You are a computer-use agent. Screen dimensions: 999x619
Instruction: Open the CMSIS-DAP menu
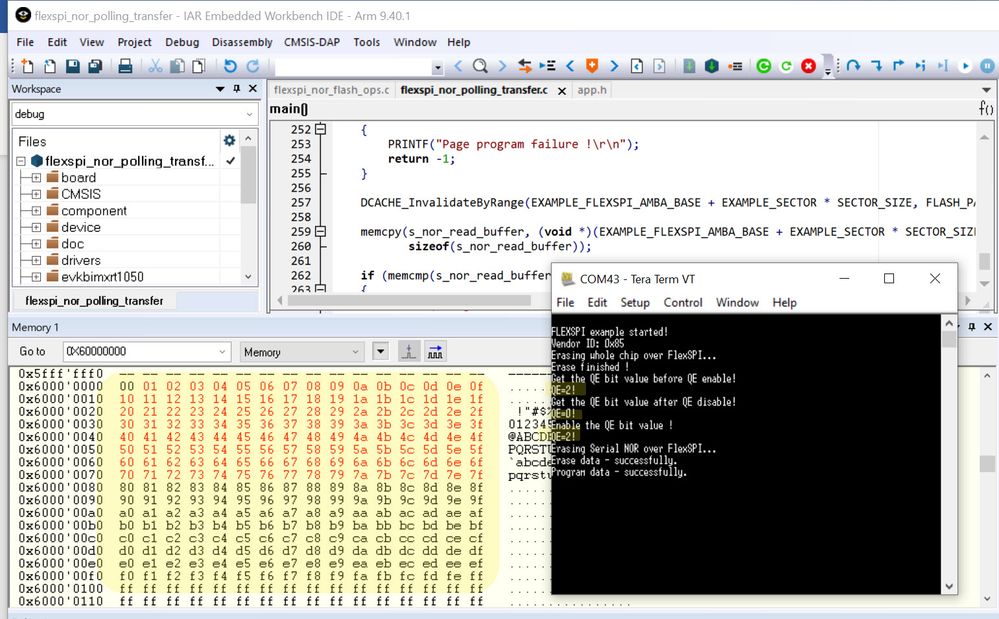click(x=312, y=42)
